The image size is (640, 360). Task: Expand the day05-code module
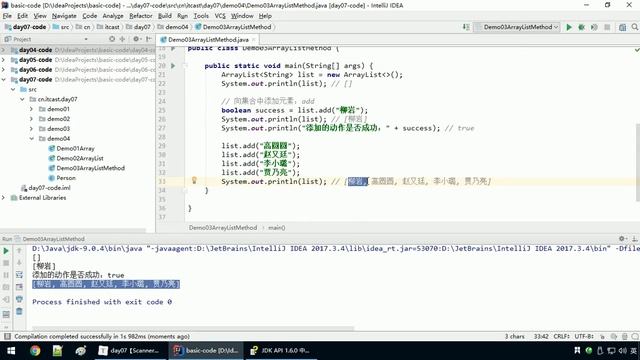tap(3, 60)
